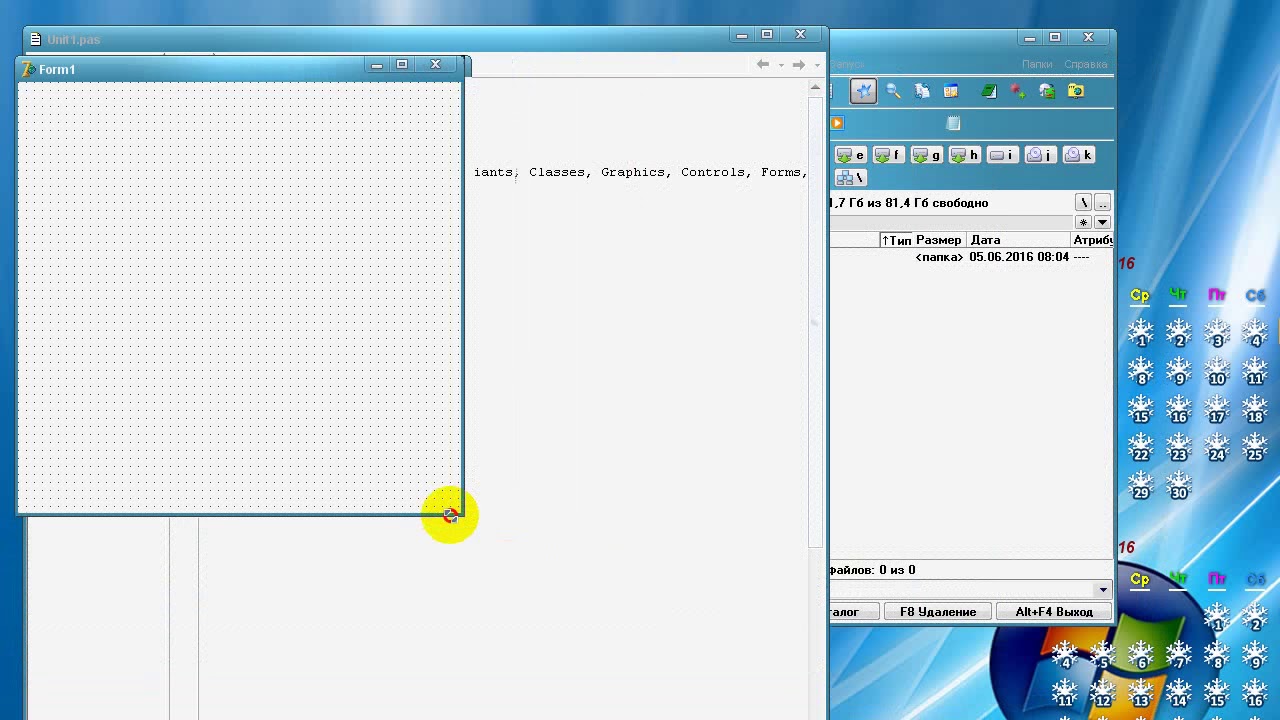Click the 'файлов: 0 из 0' status text
This screenshot has height=720, width=1280.
tap(872, 570)
